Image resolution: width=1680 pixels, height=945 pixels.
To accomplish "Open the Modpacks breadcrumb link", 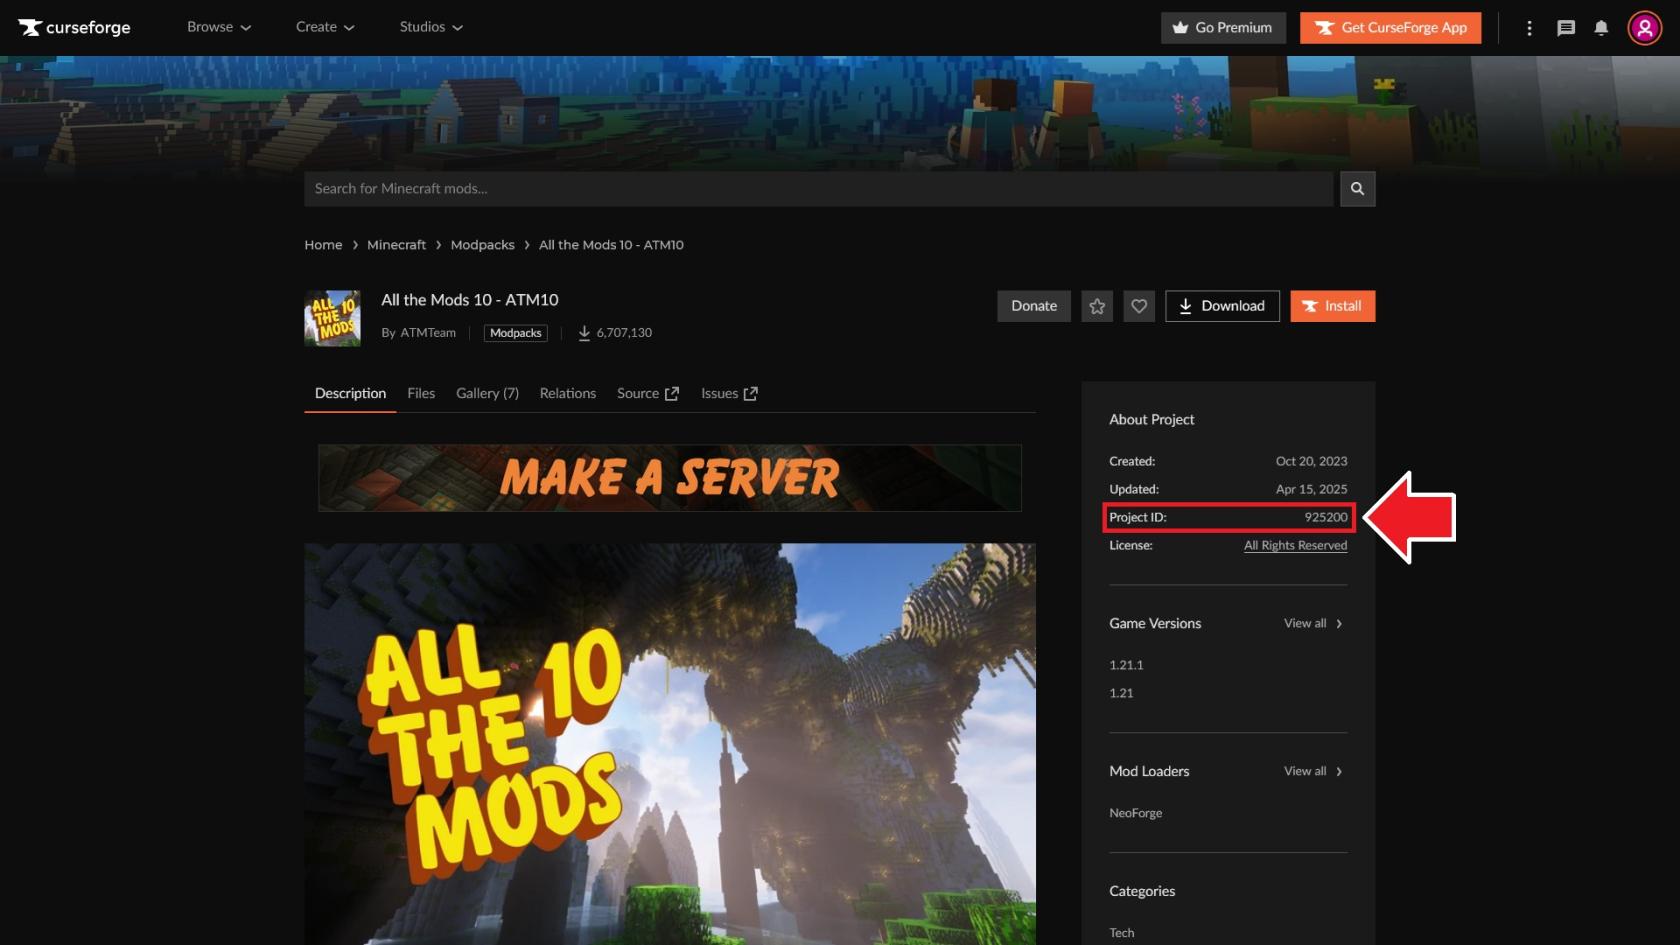I will pyautogui.click(x=482, y=245).
